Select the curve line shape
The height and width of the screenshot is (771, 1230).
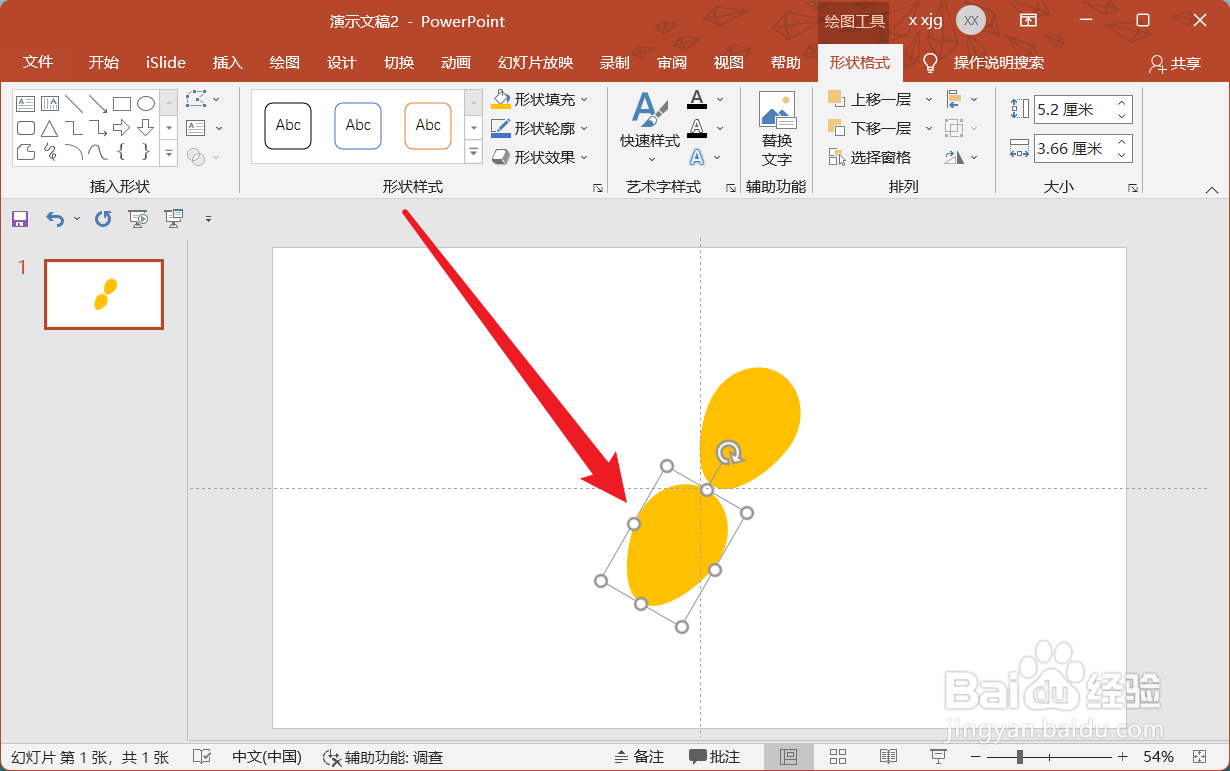click(x=98, y=152)
